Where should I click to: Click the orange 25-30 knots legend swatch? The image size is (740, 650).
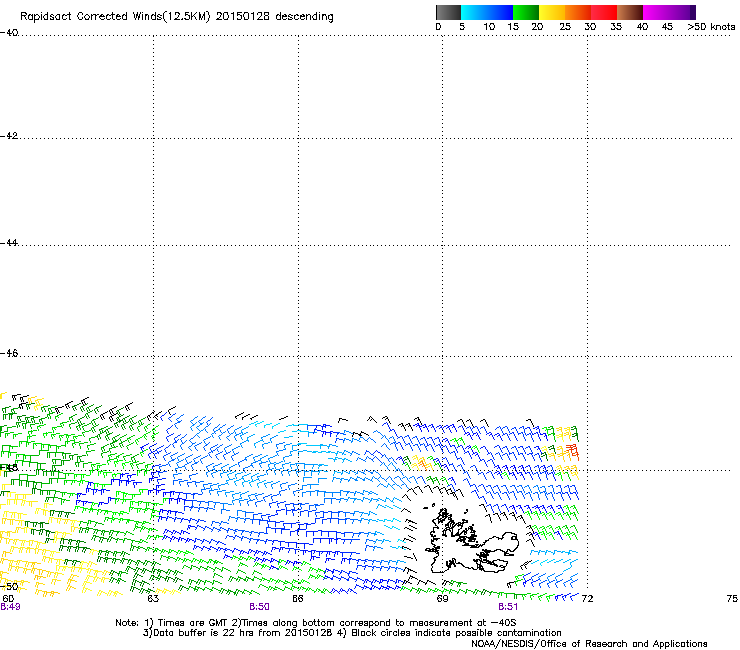click(578, 12)
